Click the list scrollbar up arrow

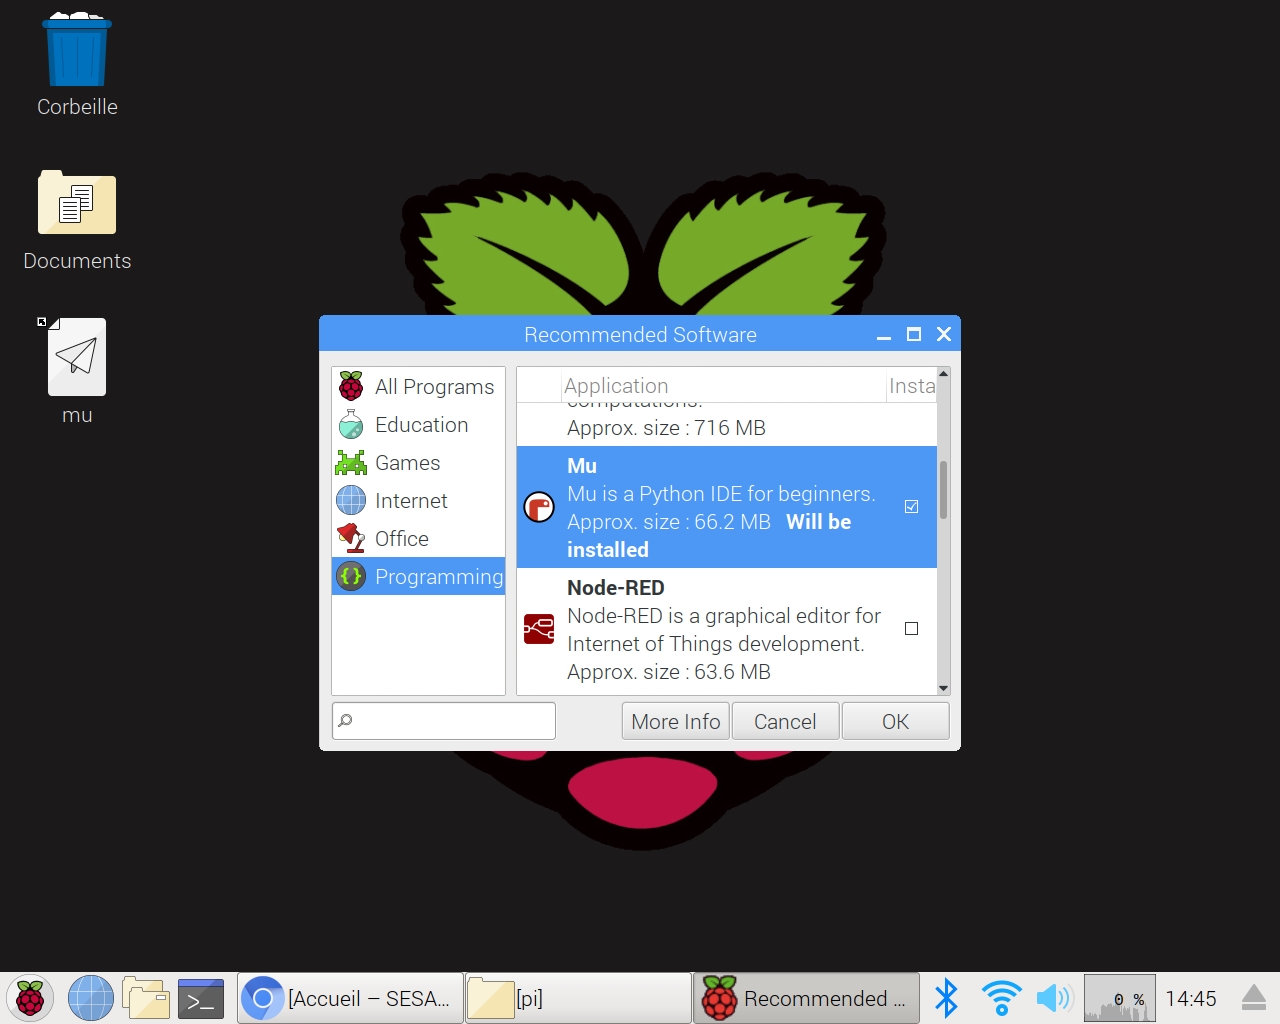coord(943,374)
